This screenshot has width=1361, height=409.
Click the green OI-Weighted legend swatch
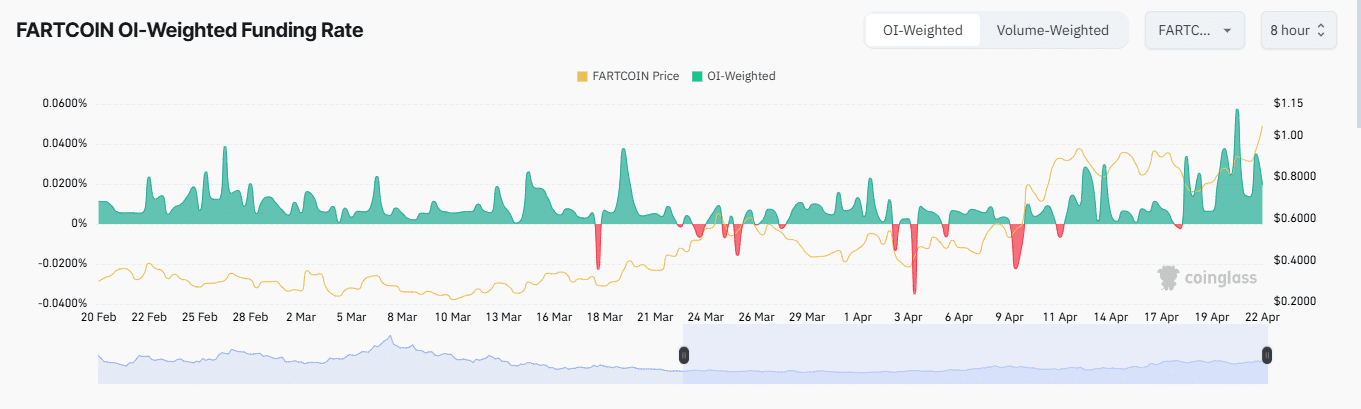click(697, 76)
